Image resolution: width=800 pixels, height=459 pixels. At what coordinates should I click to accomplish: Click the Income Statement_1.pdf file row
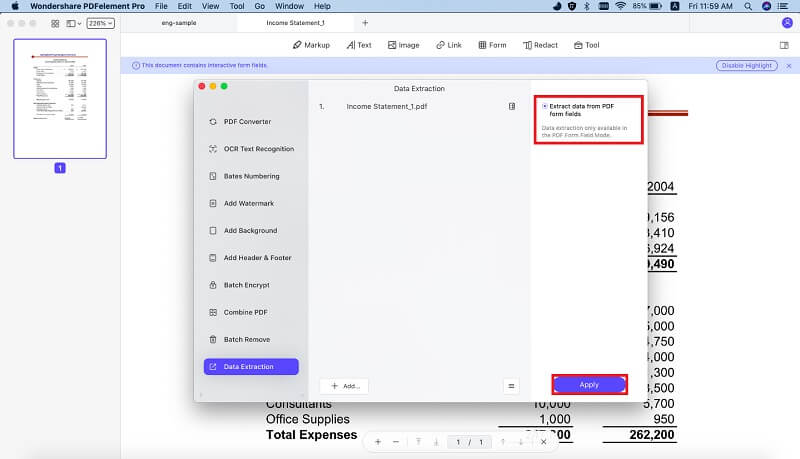[x=418, y=106]
